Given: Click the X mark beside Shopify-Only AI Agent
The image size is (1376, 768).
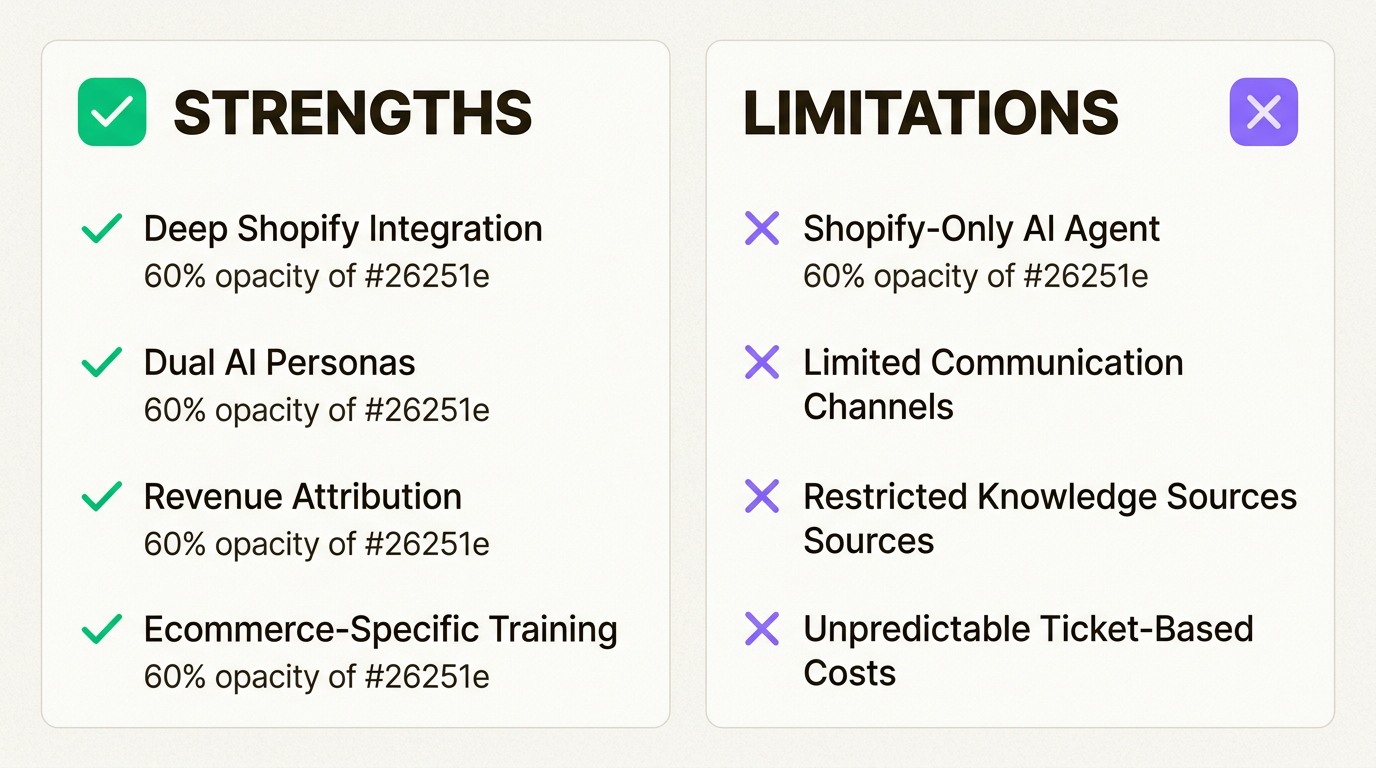Looking at the screenshot, I should click(x=762, y=229).
